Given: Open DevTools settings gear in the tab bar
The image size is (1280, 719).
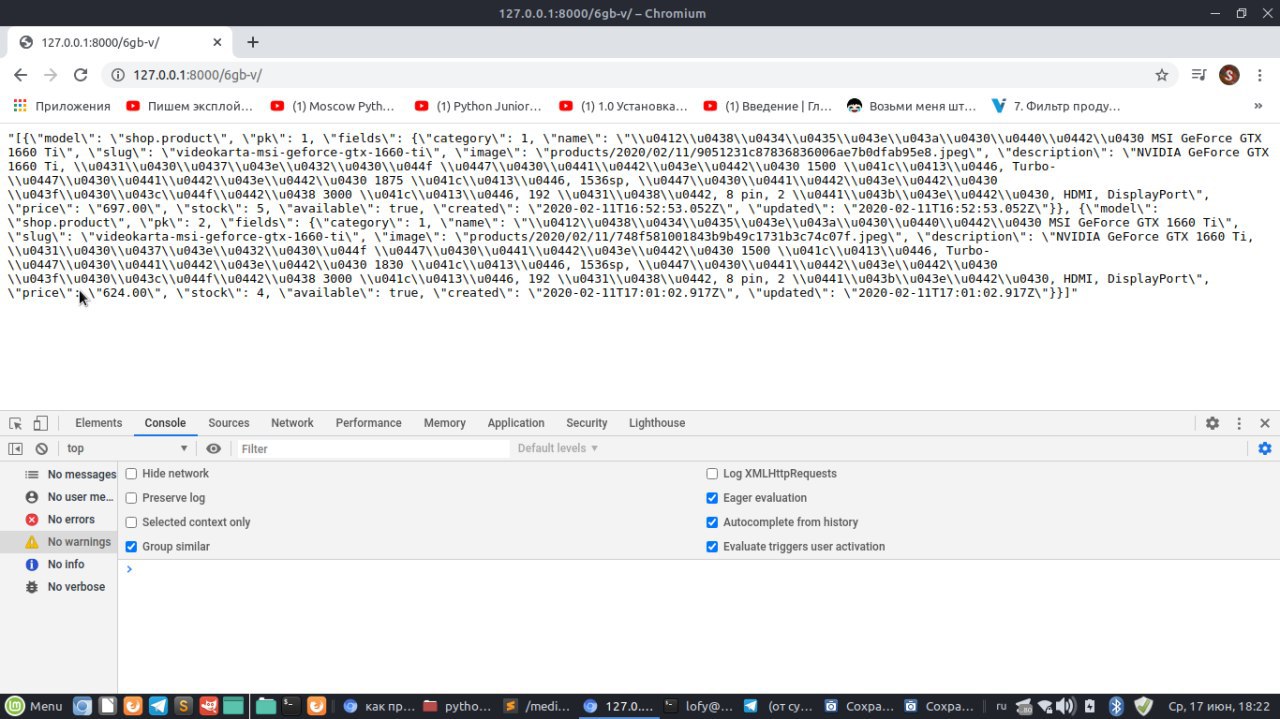Looking at the screenshot, I should (x=1212, y=423).
